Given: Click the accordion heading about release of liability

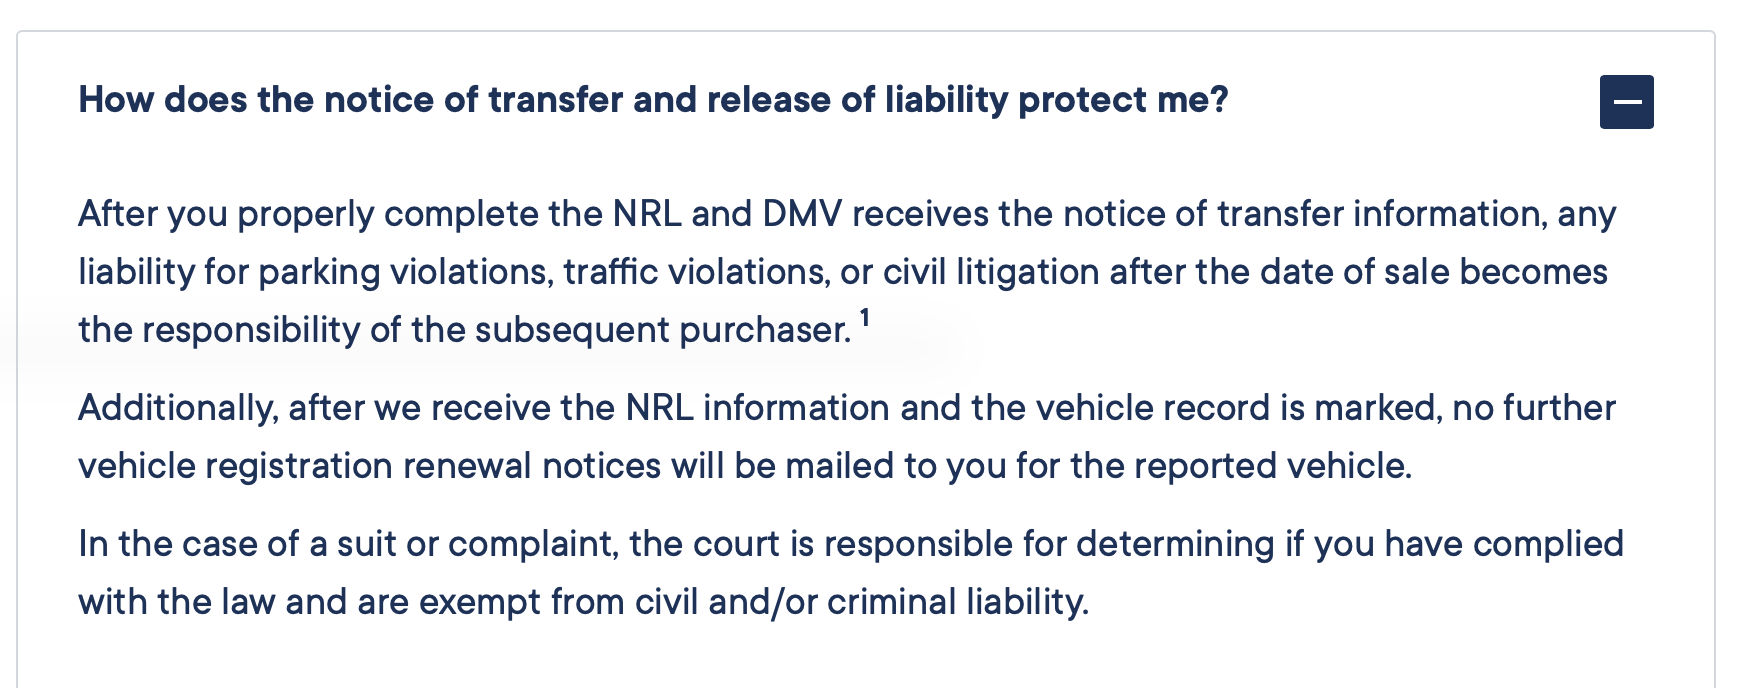Looking at the screenshot, I should [653, 100].
